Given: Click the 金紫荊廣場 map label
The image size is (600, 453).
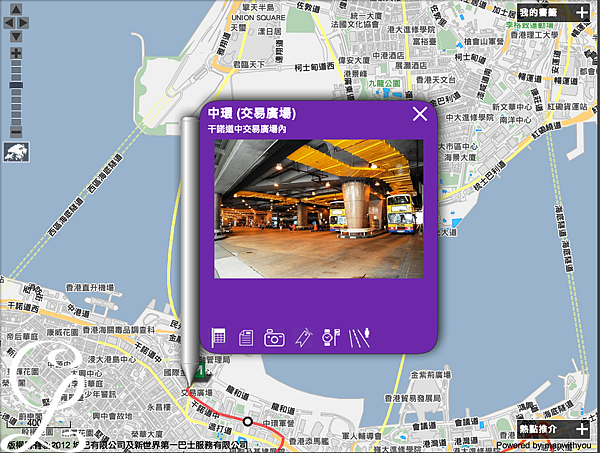Looking at the screenshot, I should pyautogui.click(x=431, y=375).
